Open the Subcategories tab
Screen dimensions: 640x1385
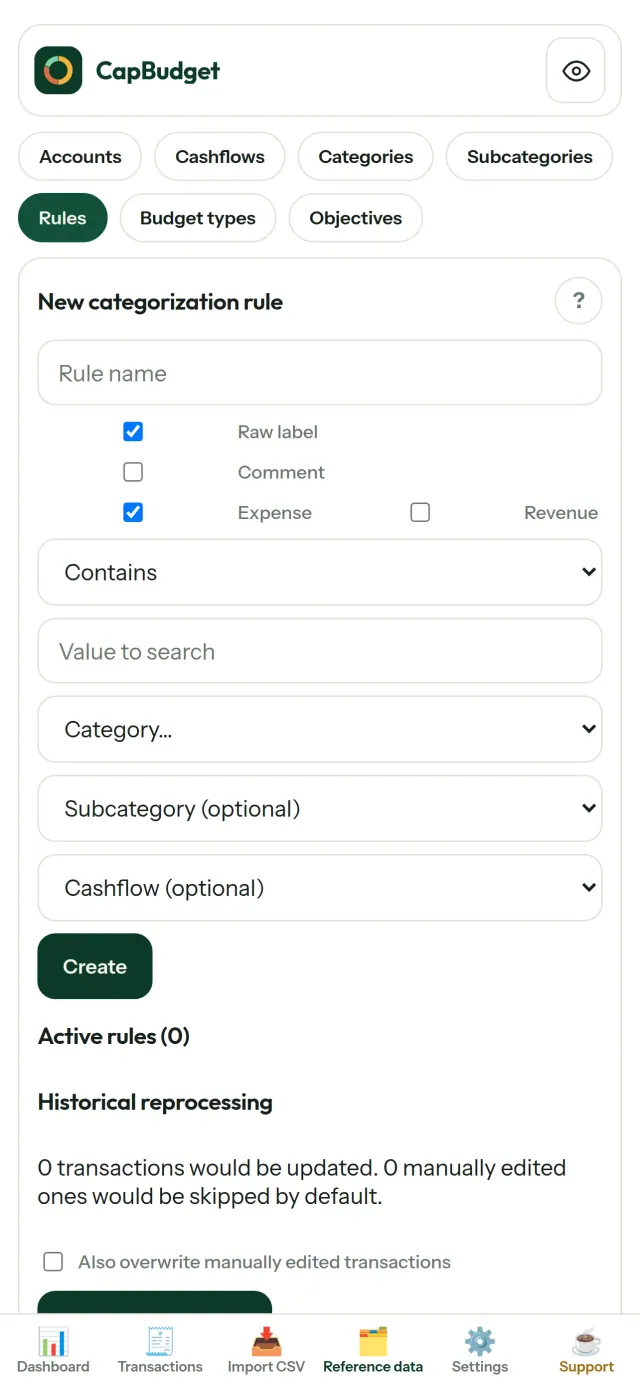point(530,157)
